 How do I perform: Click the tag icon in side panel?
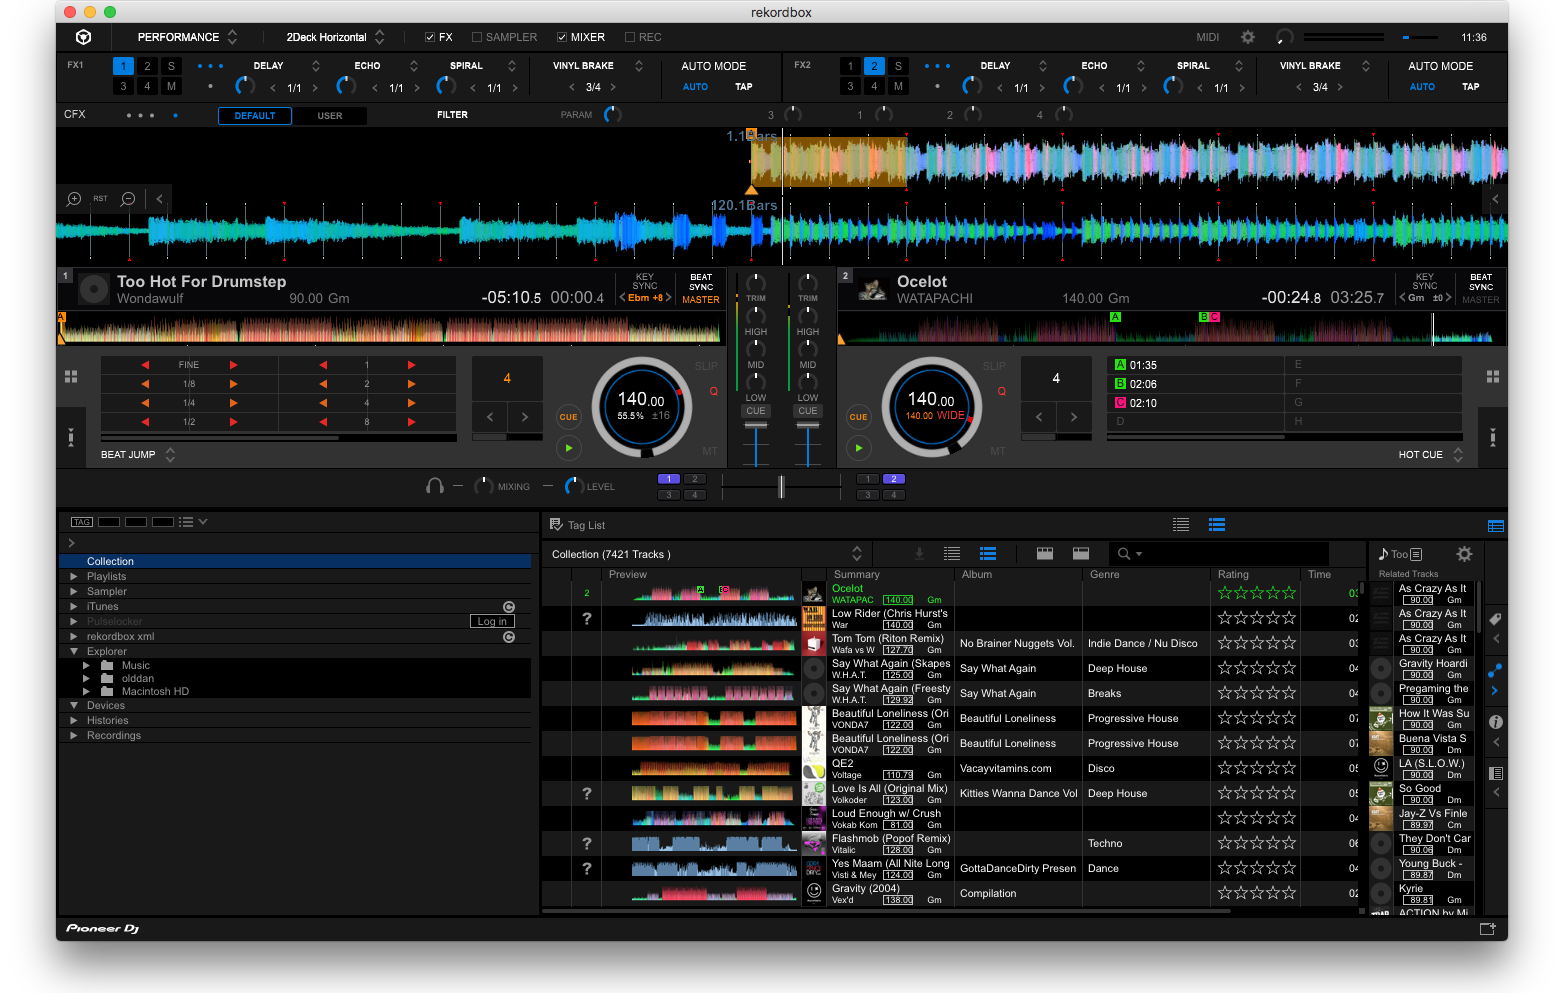tap(1496, 619)
